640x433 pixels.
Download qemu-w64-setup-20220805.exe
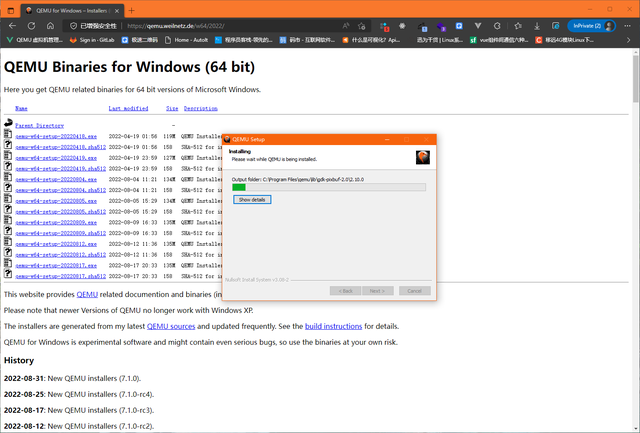pyautogui.click(x=56, y=201)
